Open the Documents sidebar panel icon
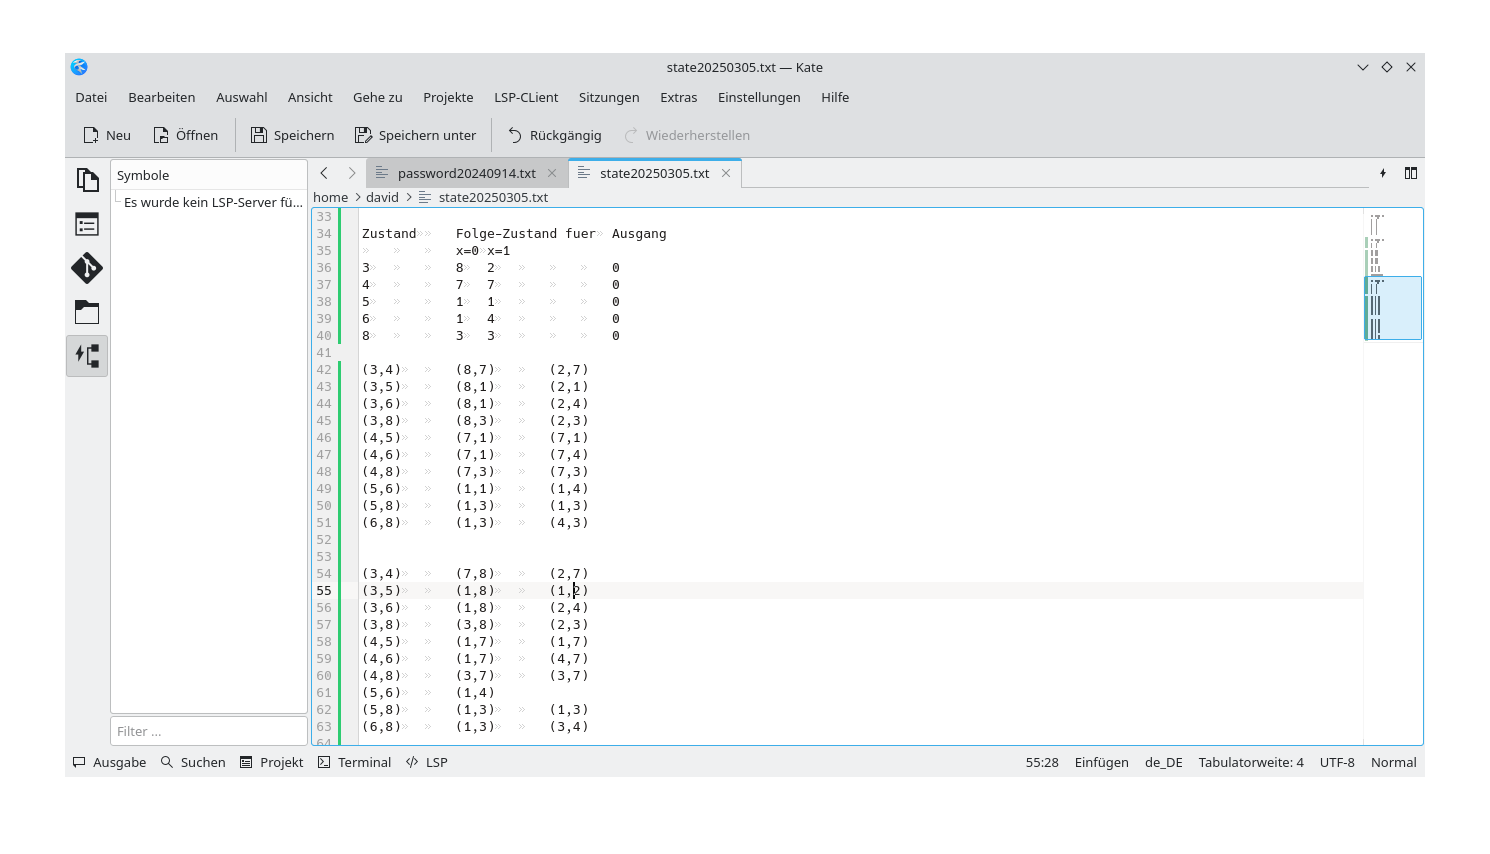This screenshot has height=854, width=1490. pyautogui.click(x=87, y=180)
